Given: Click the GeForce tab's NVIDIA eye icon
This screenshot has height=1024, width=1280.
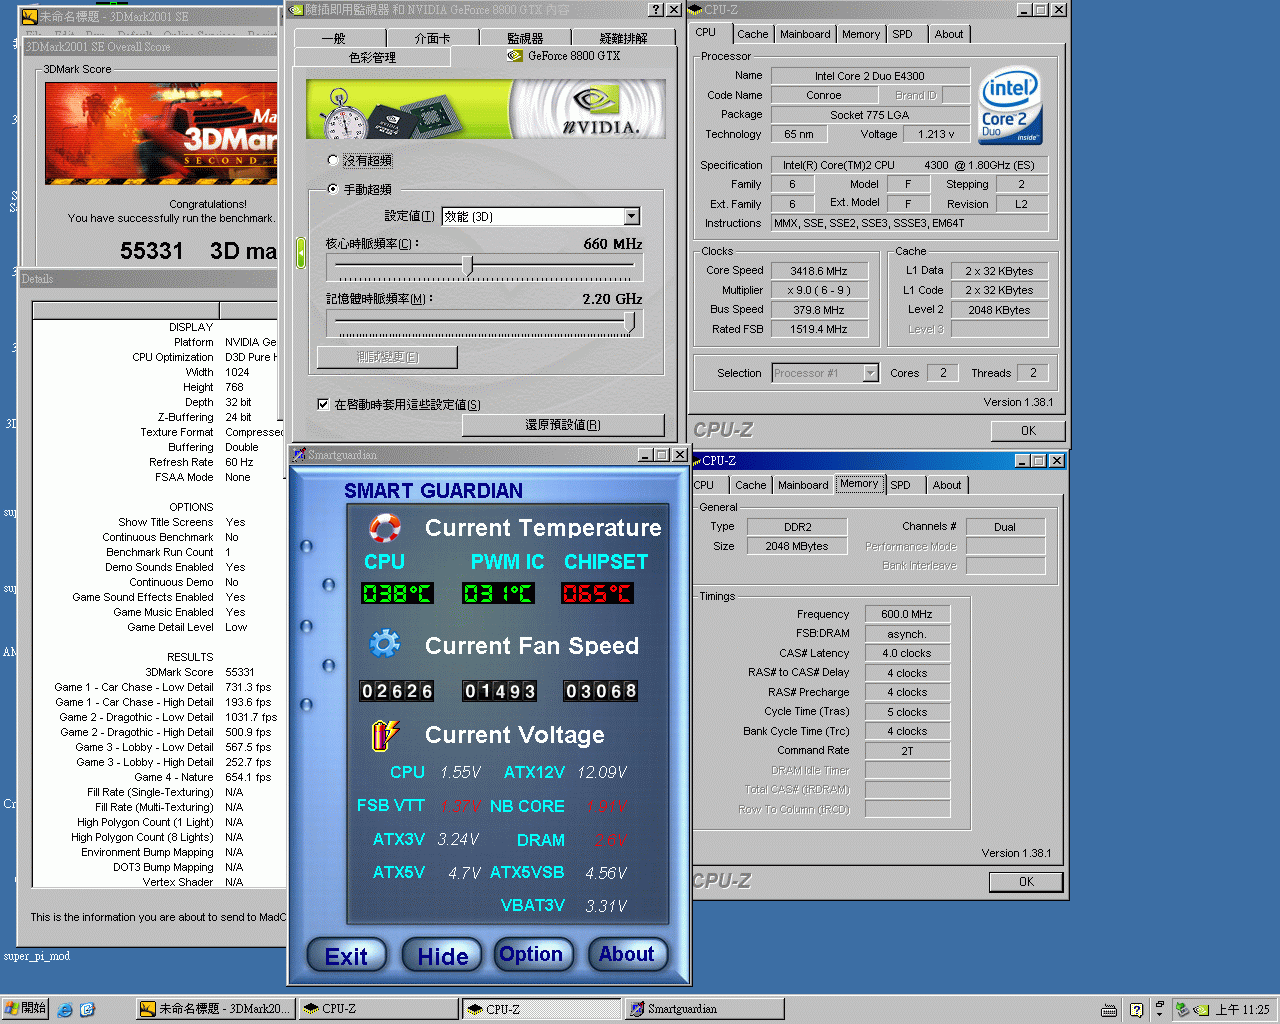Looking at the screenshot, I should click(x=515, y=56).
